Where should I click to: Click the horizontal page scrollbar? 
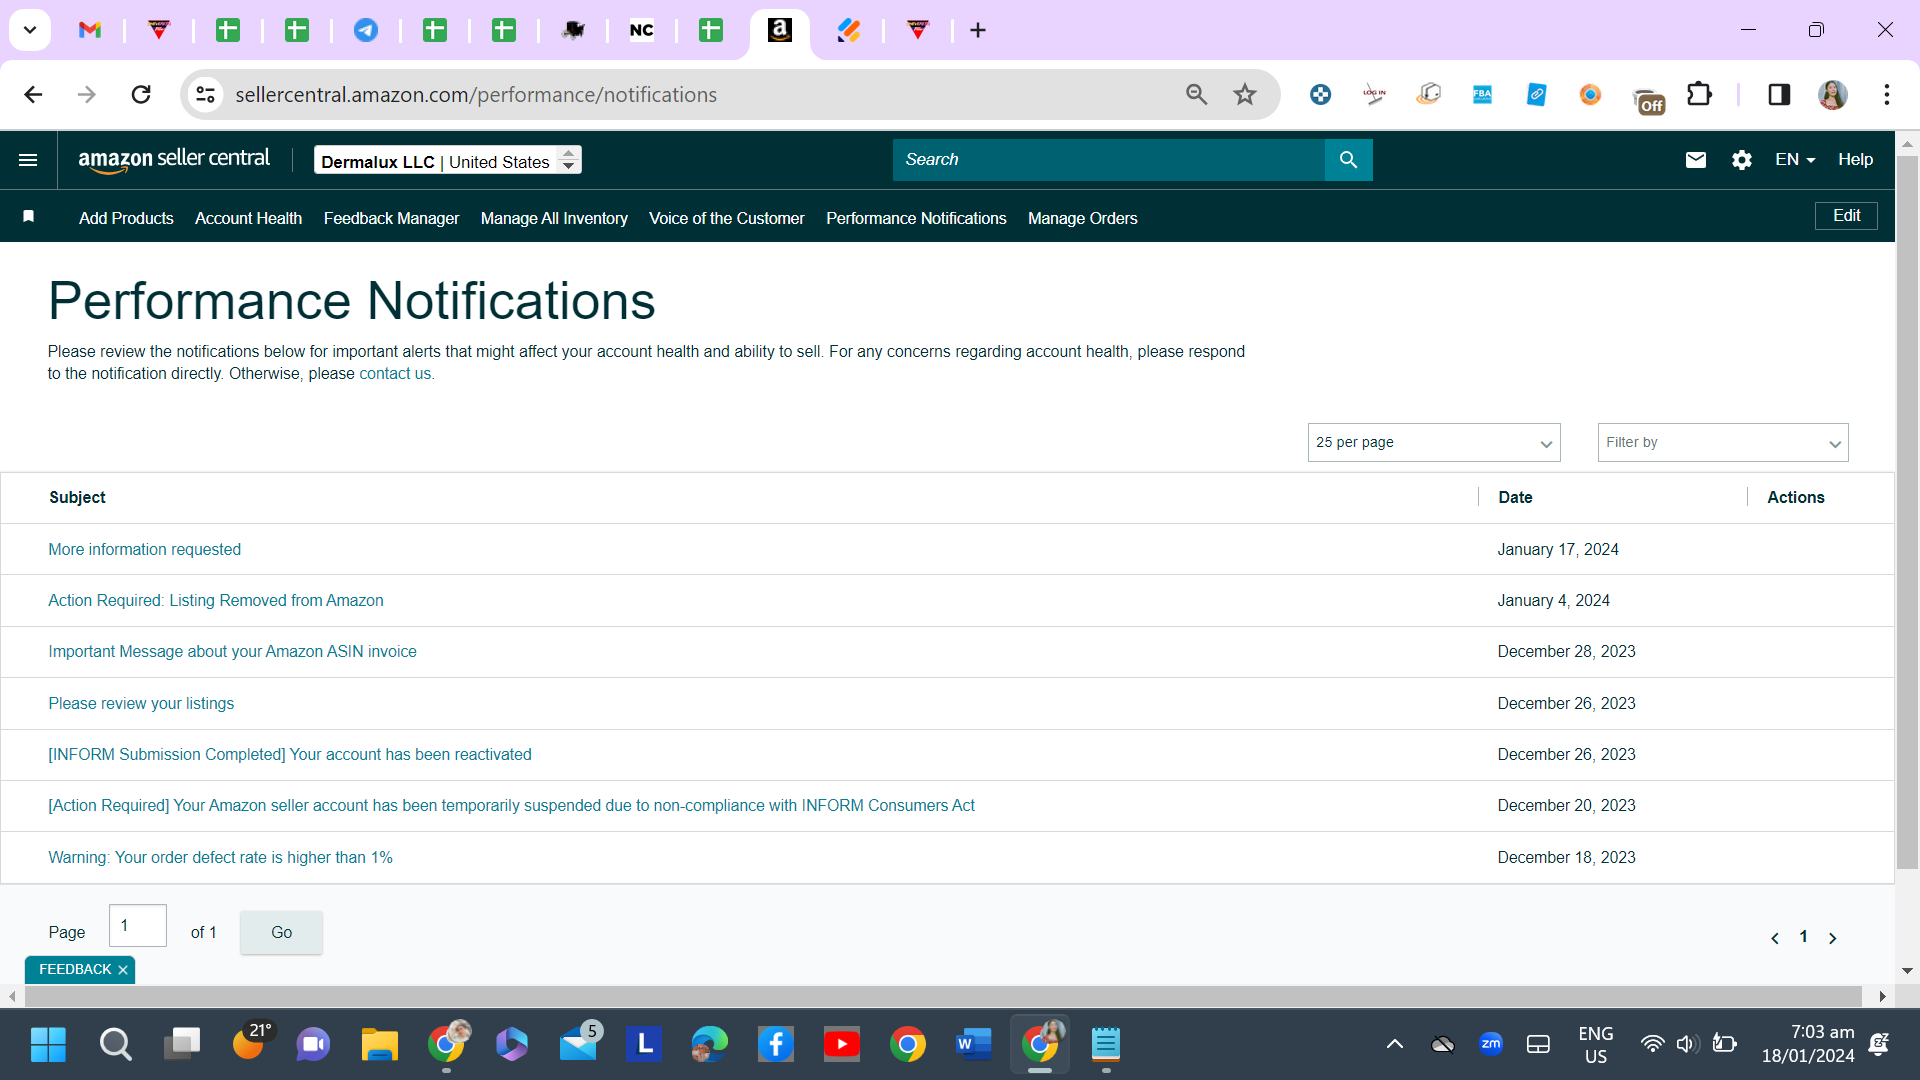[942, 996]
